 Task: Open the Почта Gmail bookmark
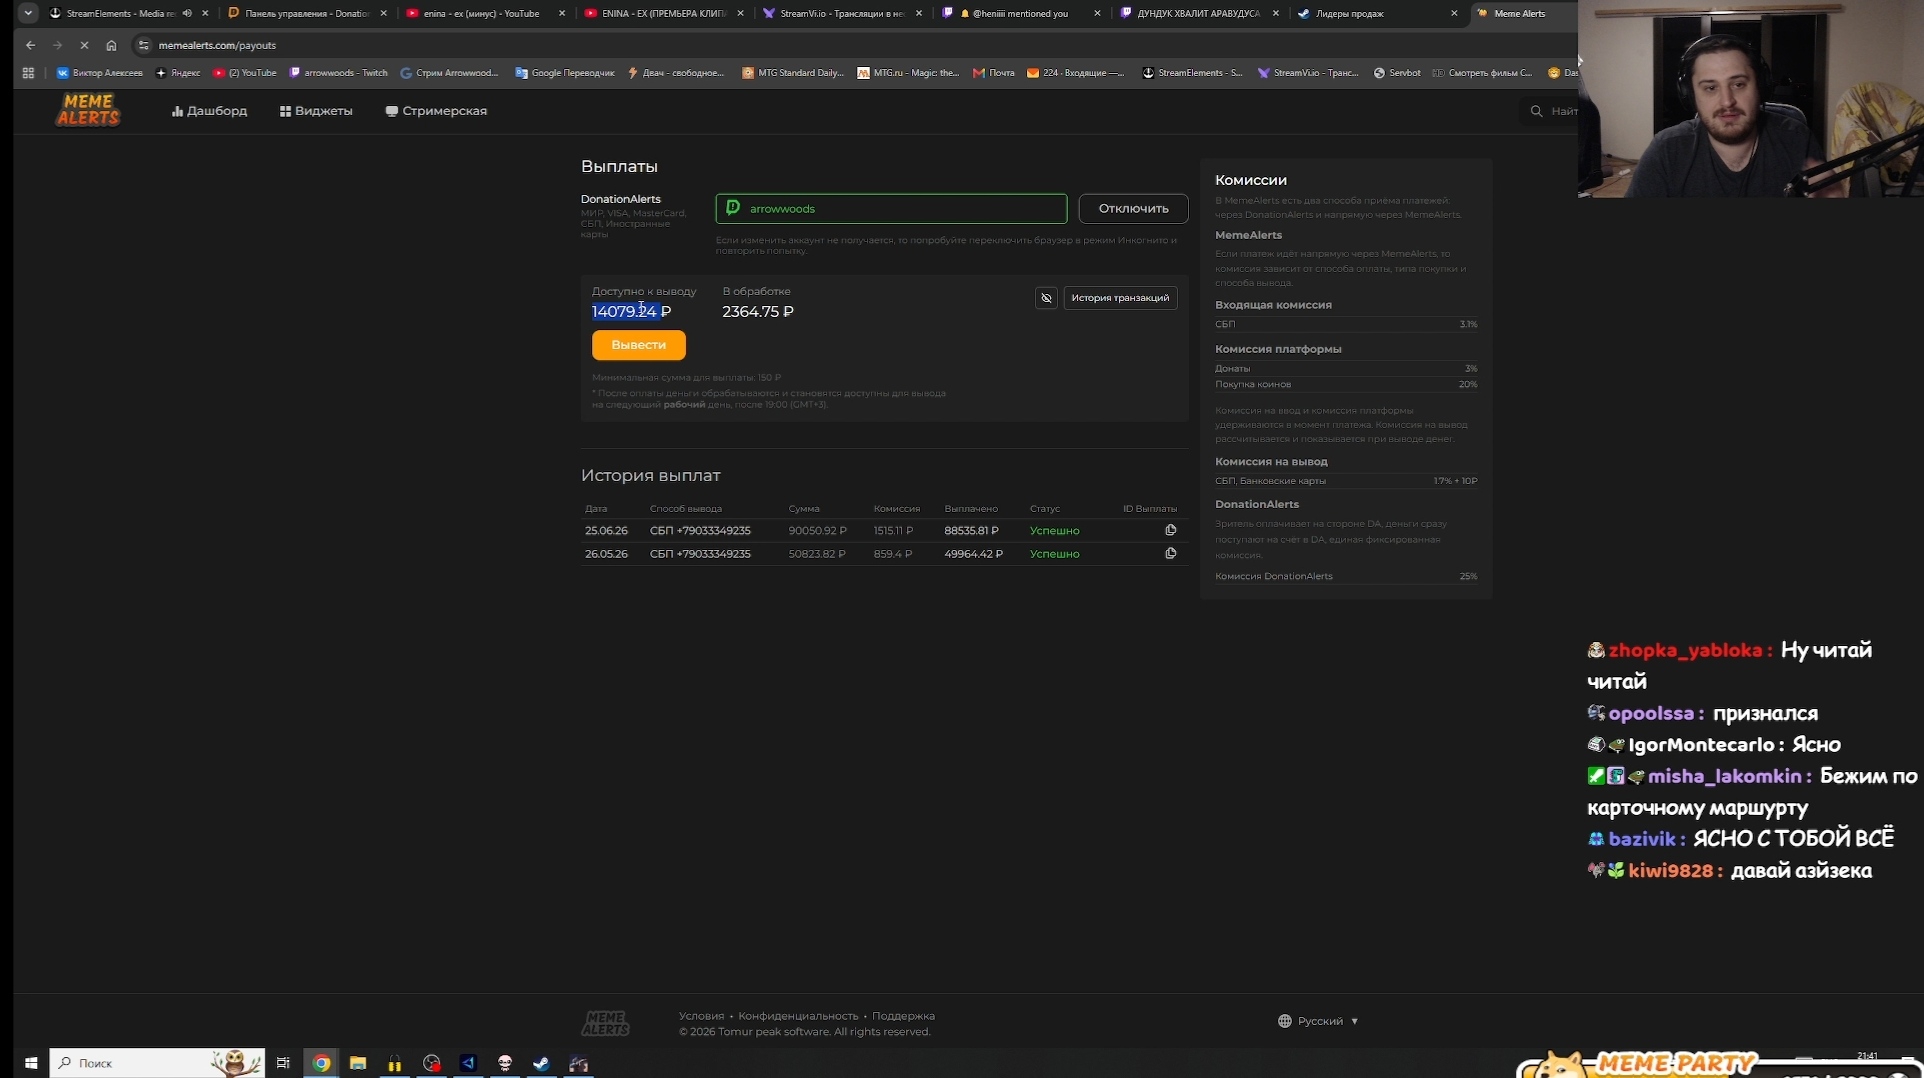tap(993, 73)
